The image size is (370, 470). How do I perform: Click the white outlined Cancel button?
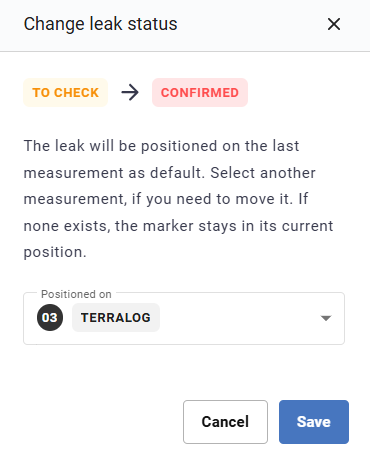225,422
